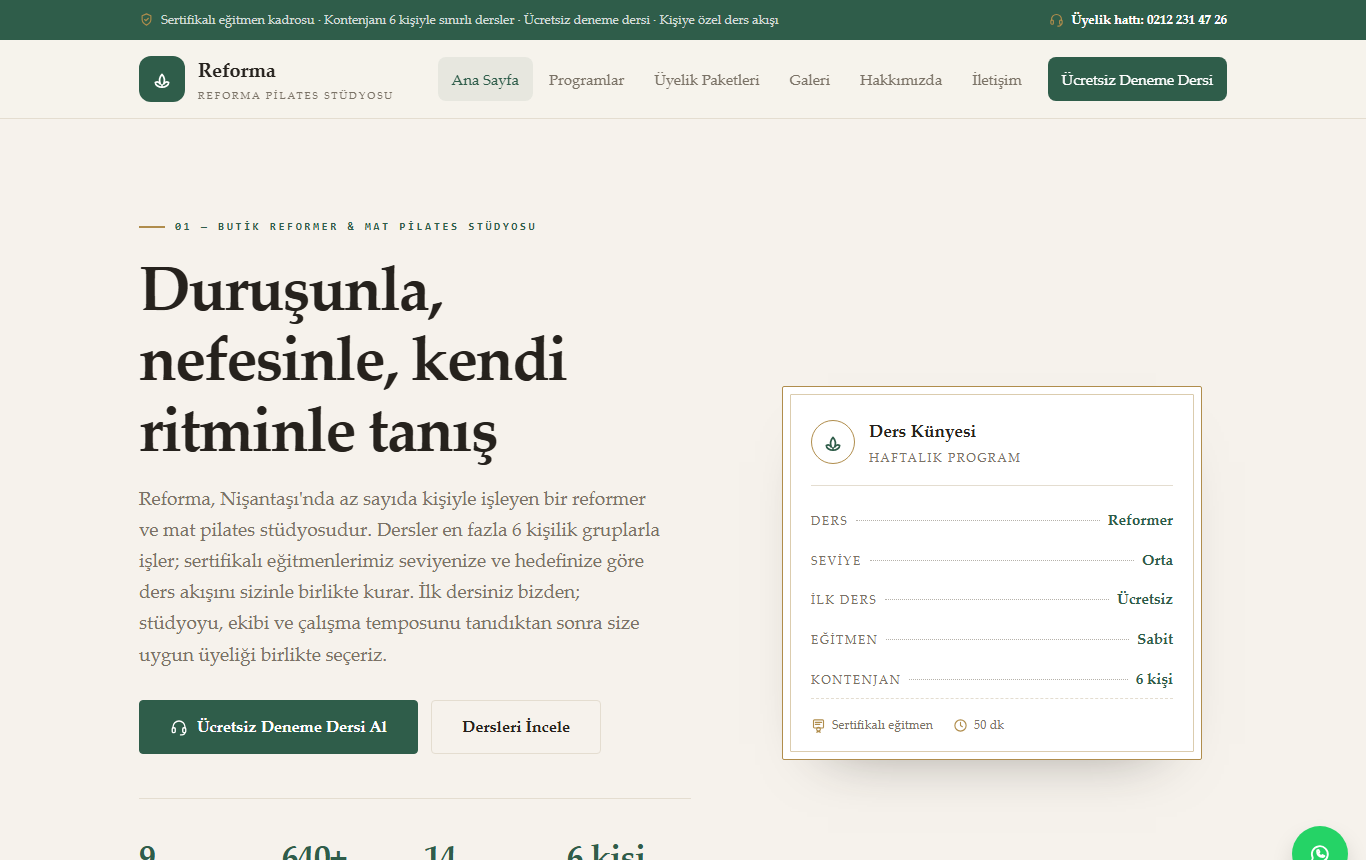Click the headset icon beside Üyelik hattı
The height and width of the screenshot is (860, 1366).
coord(1057,20)
